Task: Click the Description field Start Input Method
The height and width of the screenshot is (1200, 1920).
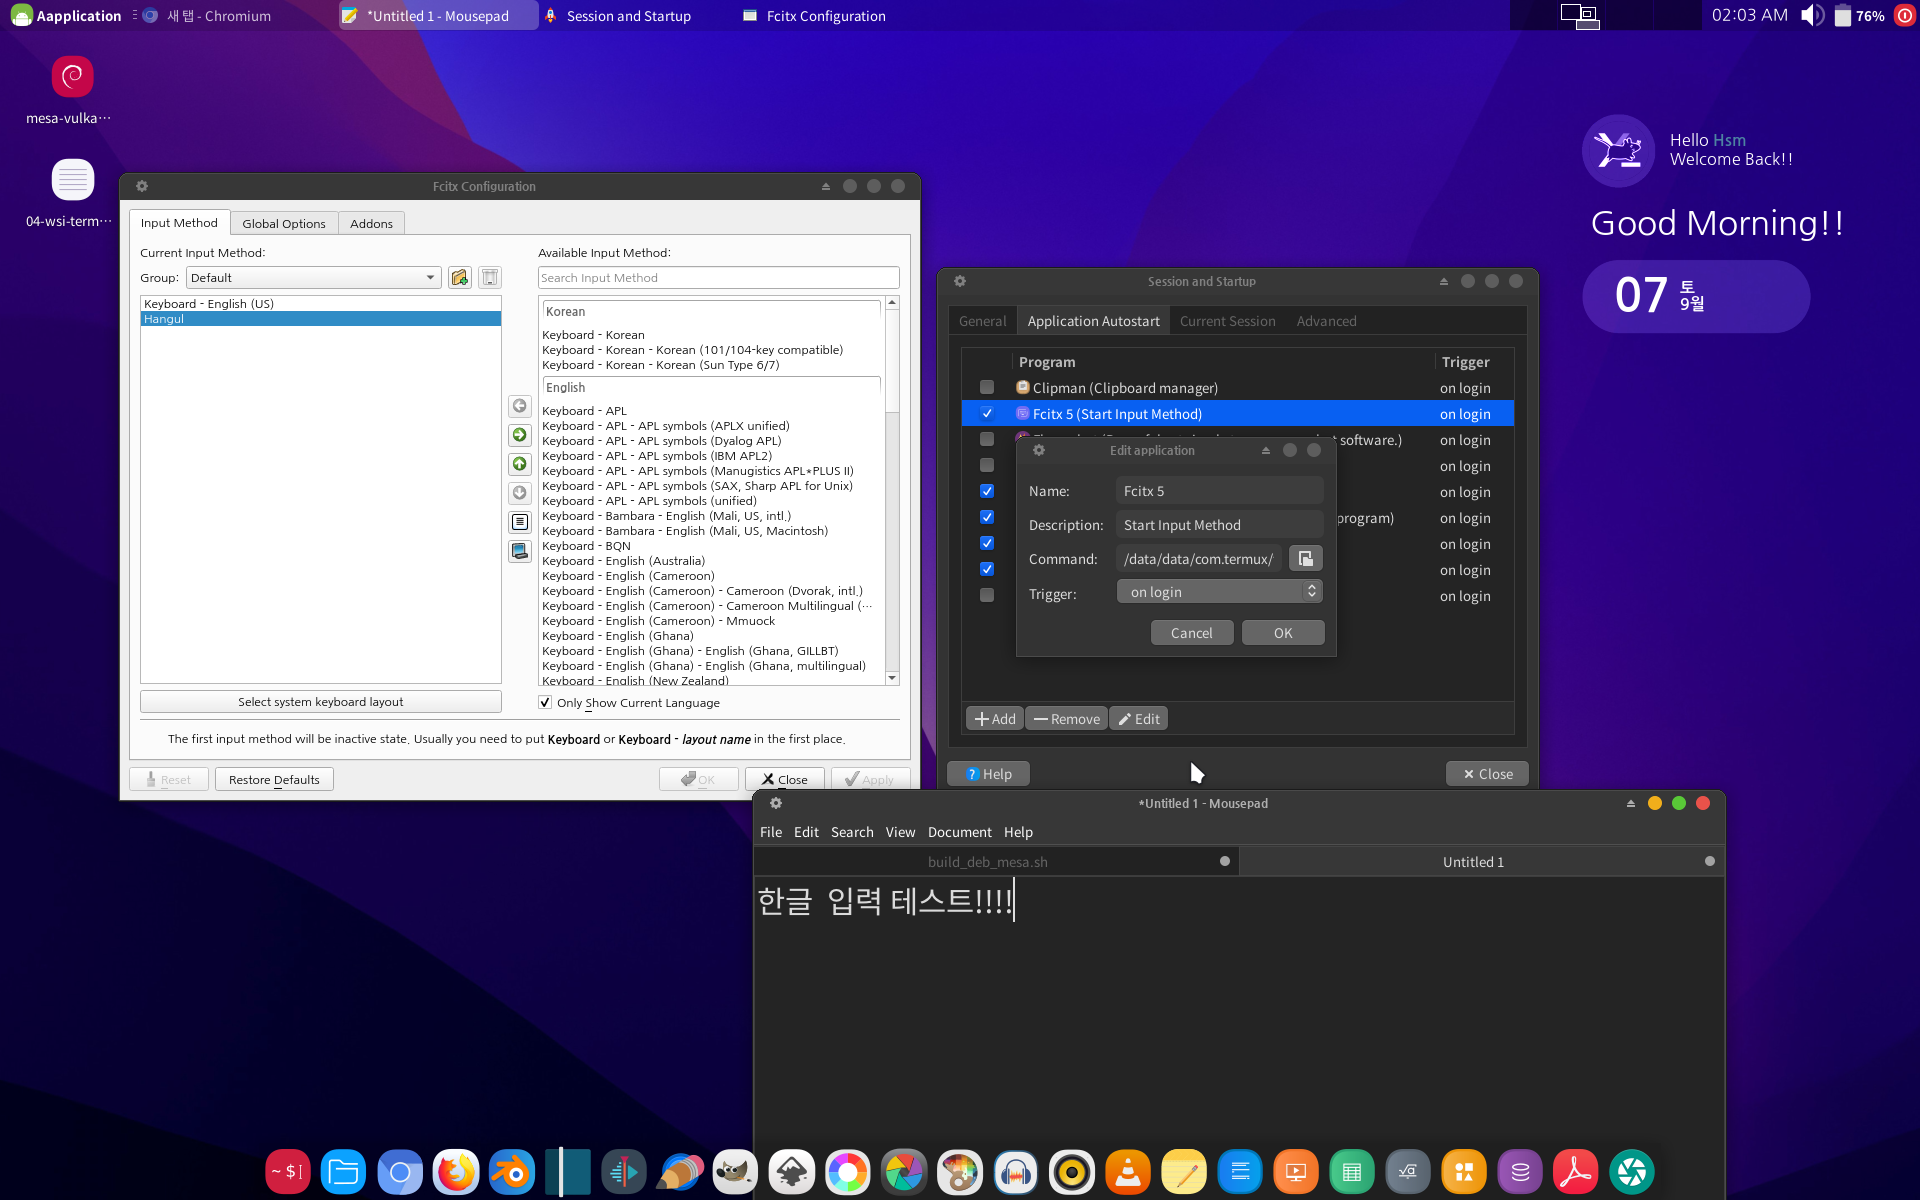Action: pos(1219,525)
